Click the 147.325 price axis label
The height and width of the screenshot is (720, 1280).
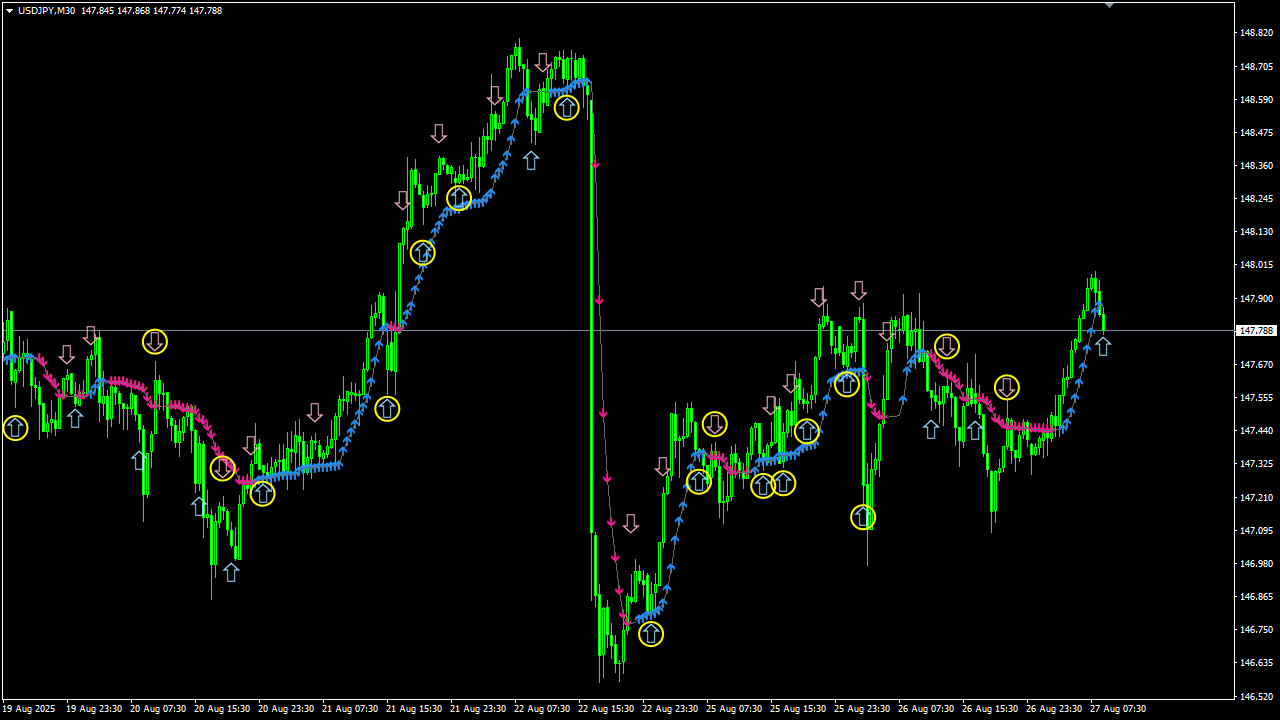1255,464
